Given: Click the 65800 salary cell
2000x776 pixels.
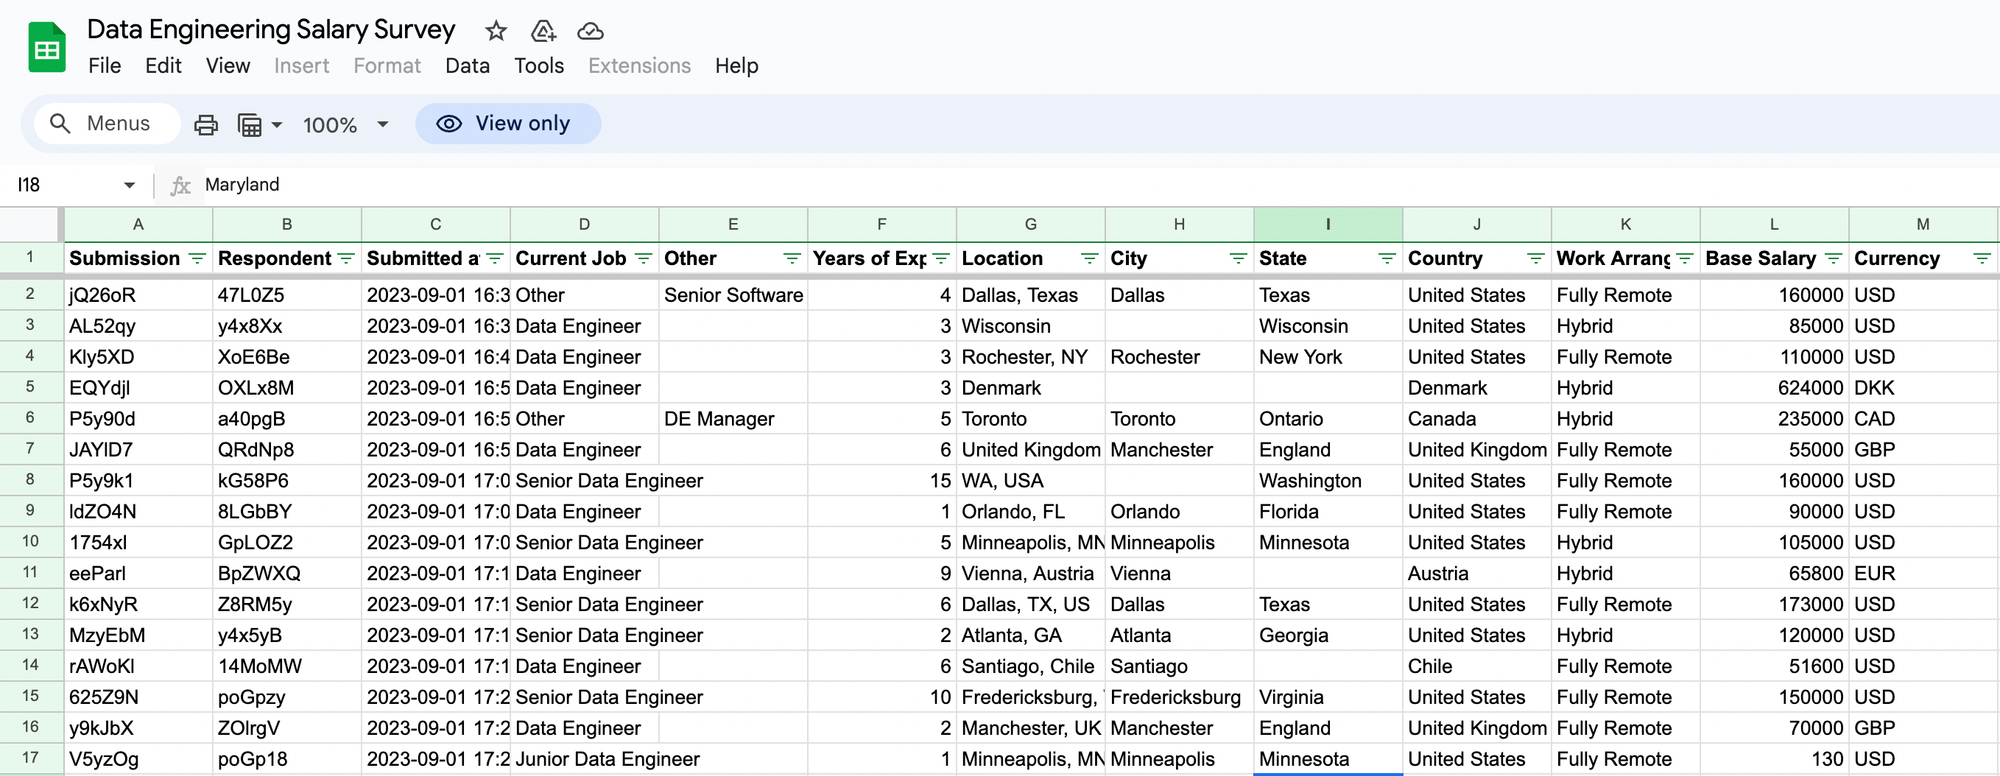Looking at the screenshot, I should (1774, 574).
